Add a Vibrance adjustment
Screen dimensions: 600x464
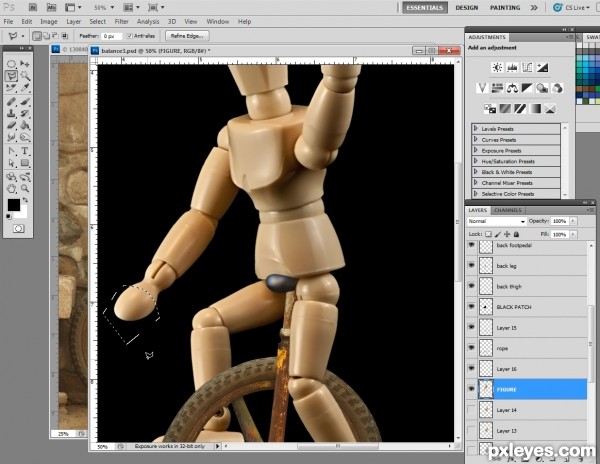click(x=482, y=88)
